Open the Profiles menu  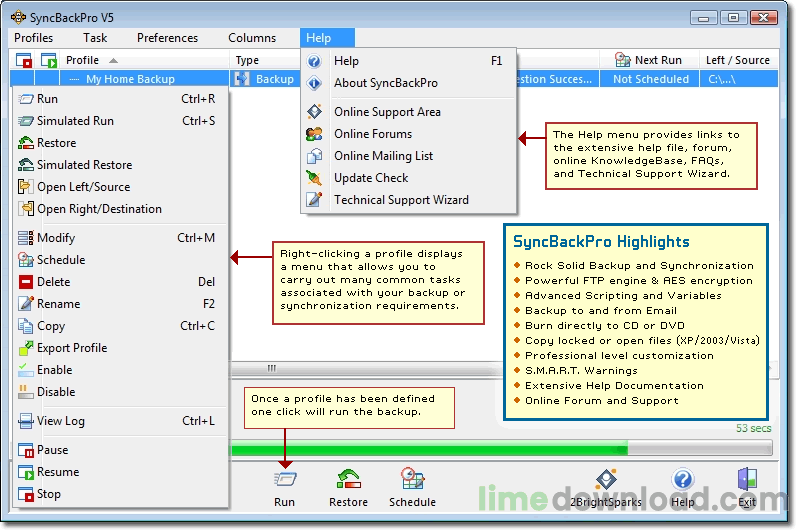coord(34,38)
